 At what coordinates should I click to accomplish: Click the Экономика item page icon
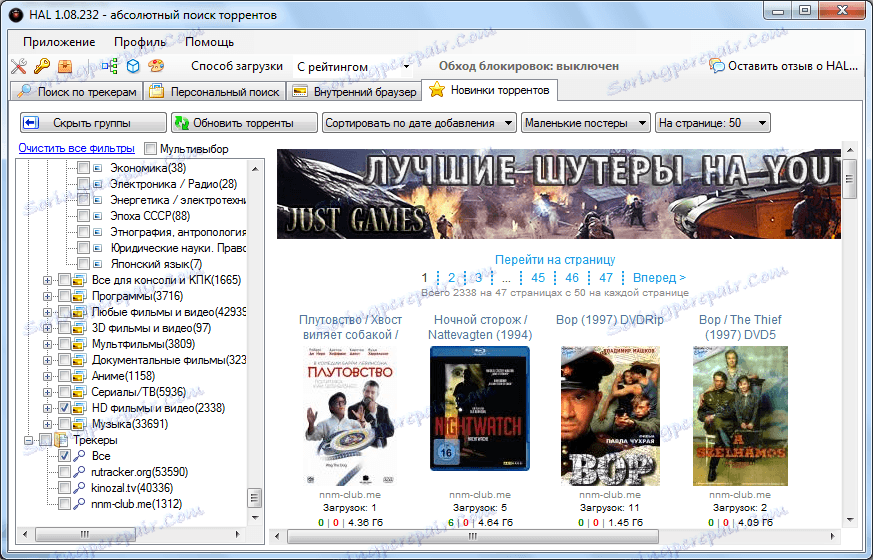pos(97,168)
